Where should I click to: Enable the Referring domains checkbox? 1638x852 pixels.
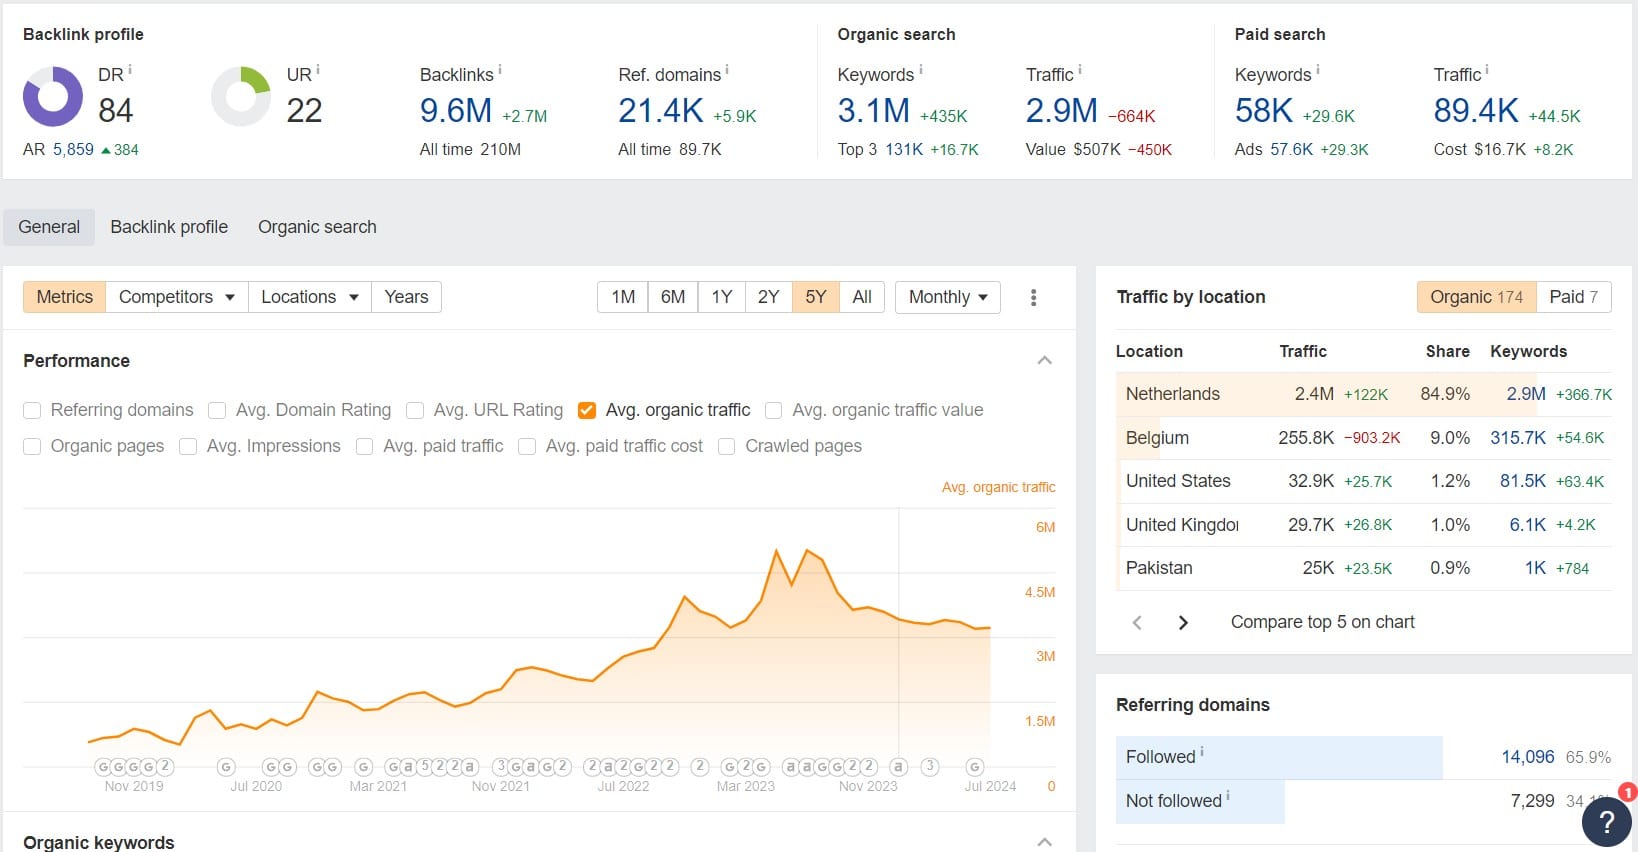32,410
